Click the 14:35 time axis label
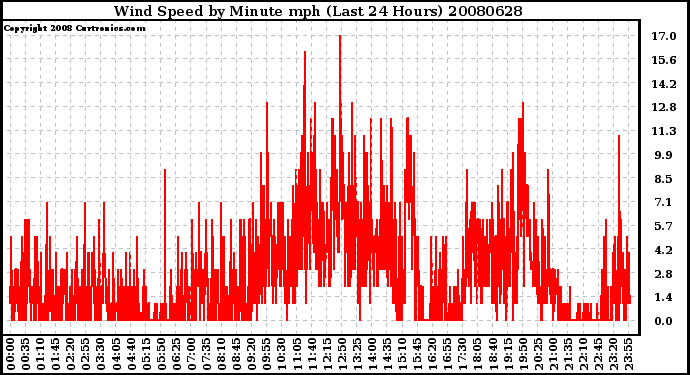Screen dimensions: 690x375 coord(386,355)
